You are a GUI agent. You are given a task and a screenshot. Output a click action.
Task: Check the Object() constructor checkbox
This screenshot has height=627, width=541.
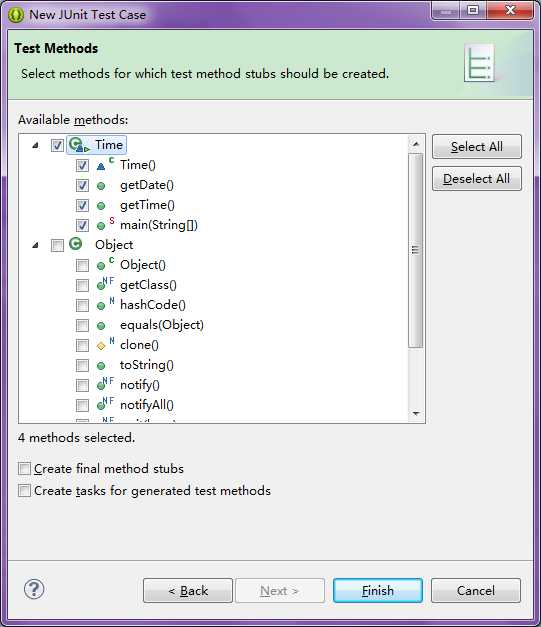82,265
